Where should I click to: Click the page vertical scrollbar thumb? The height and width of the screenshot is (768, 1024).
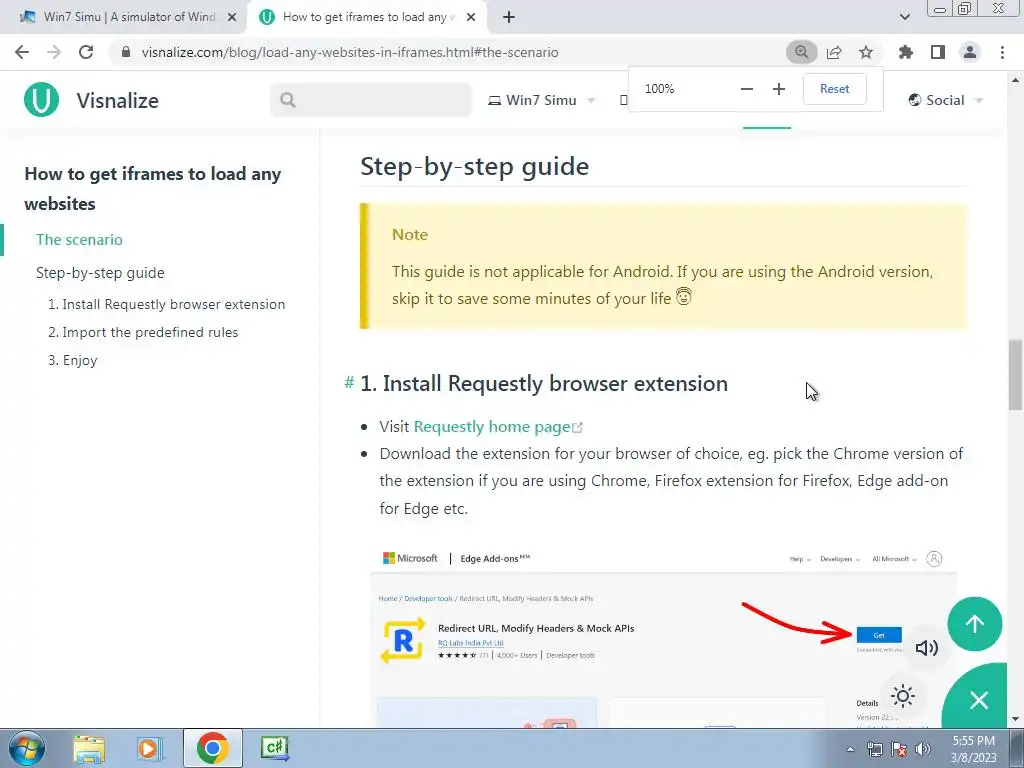click(x=1015, y=375)
